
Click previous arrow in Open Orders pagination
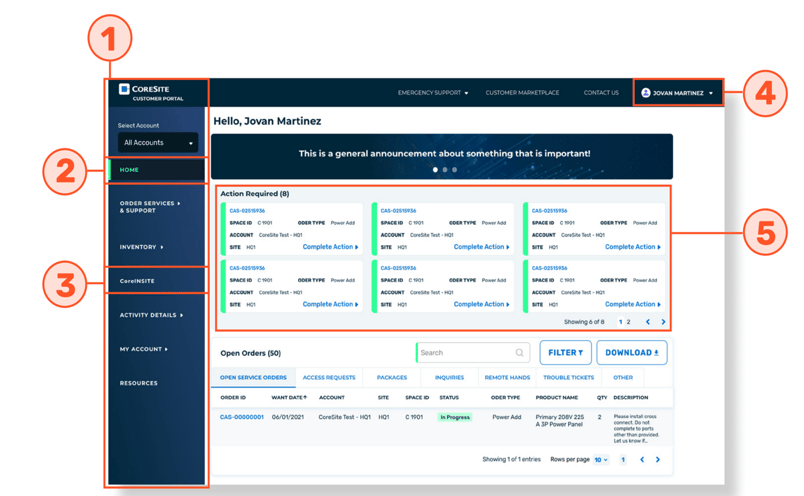[x=642, y=460]
